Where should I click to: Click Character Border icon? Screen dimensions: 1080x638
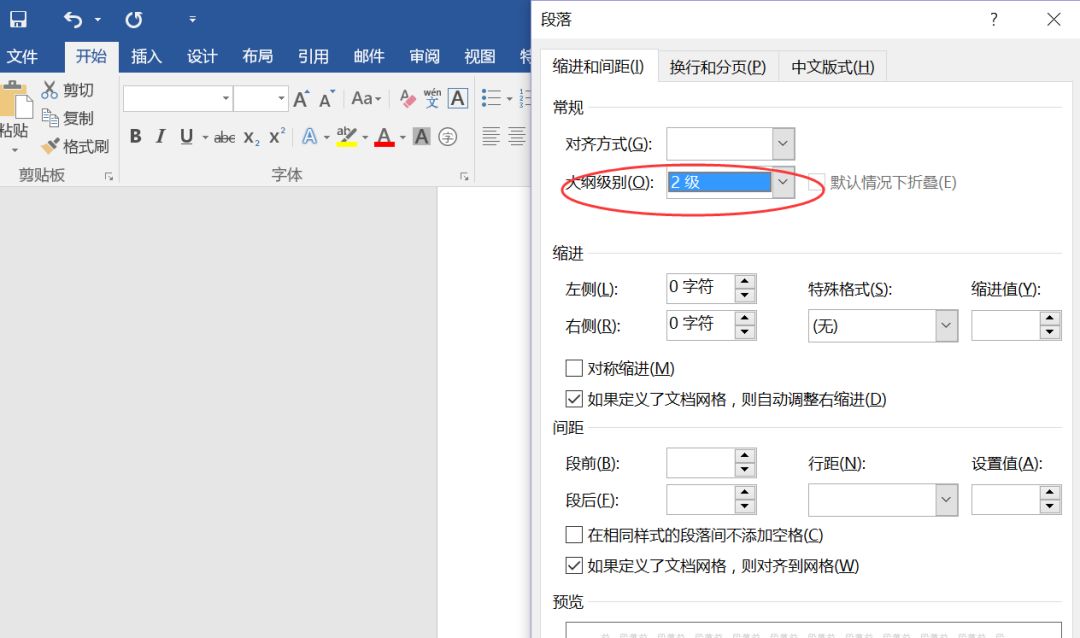click(x=458, y=99)
